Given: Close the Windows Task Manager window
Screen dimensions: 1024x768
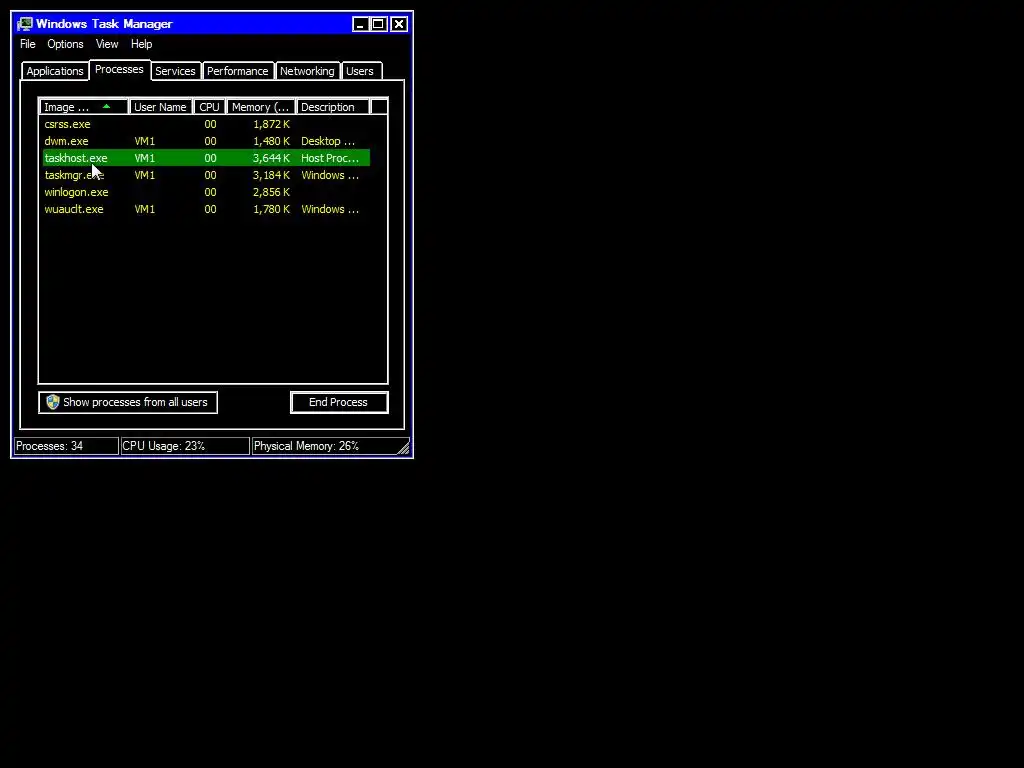Looking at the screenshot, I should click(x=399, y=24).
